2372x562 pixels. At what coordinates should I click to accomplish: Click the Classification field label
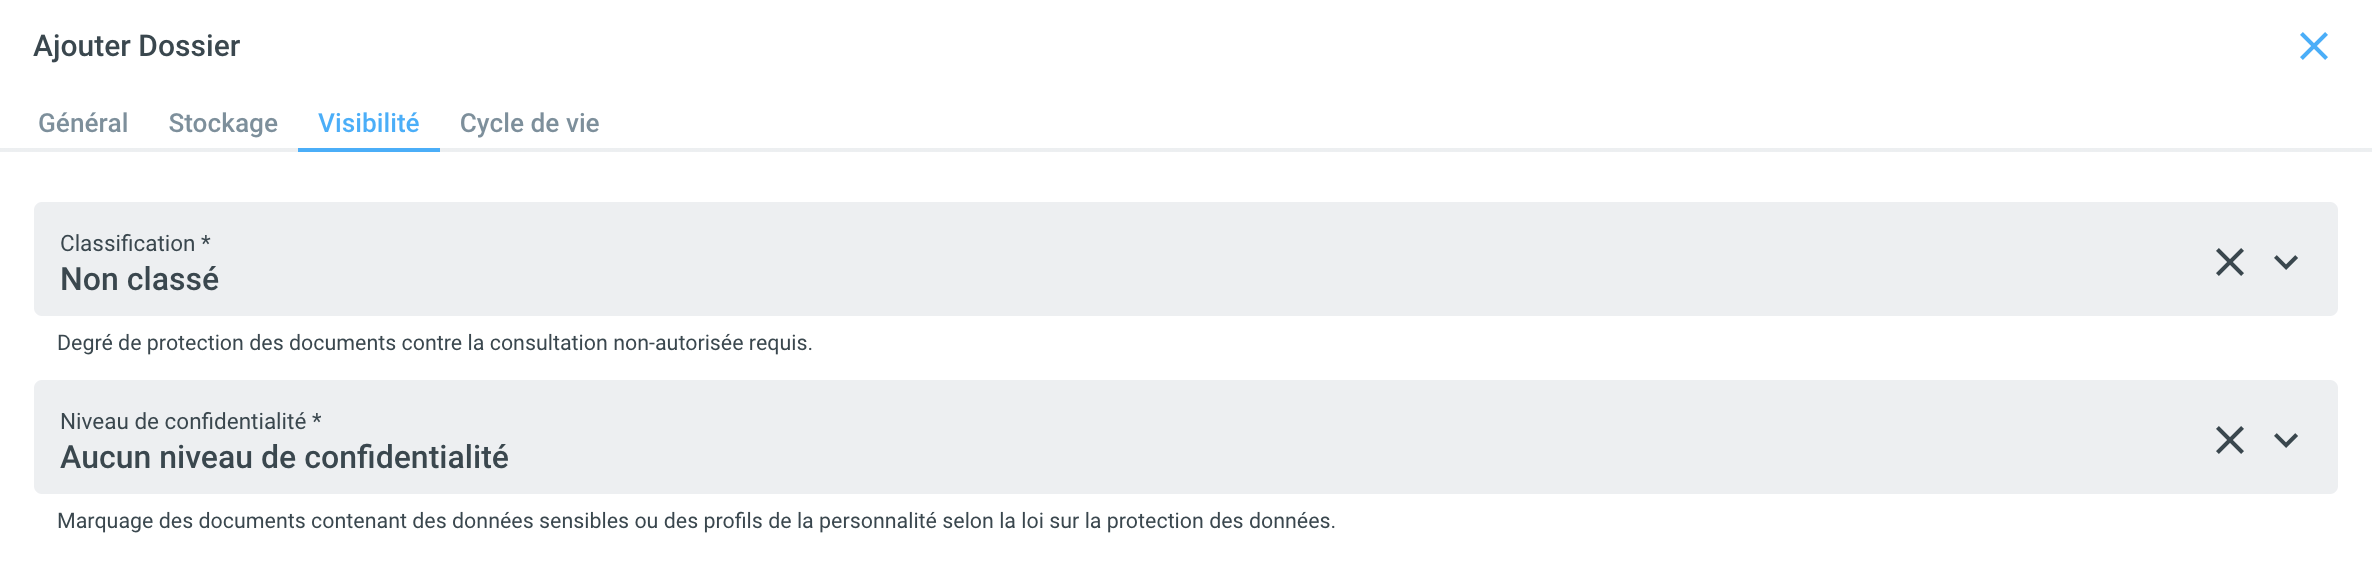tap(127, 243)
